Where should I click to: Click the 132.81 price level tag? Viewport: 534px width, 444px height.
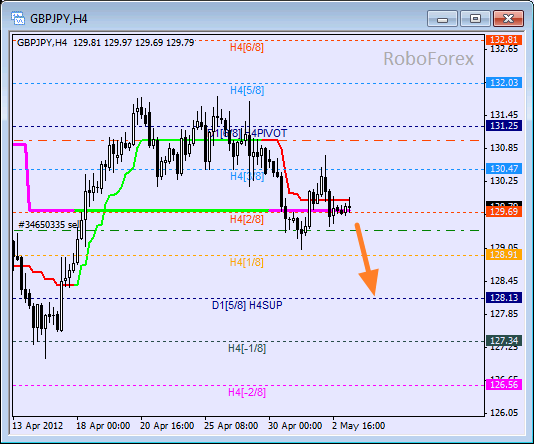(x=504, y=40)
